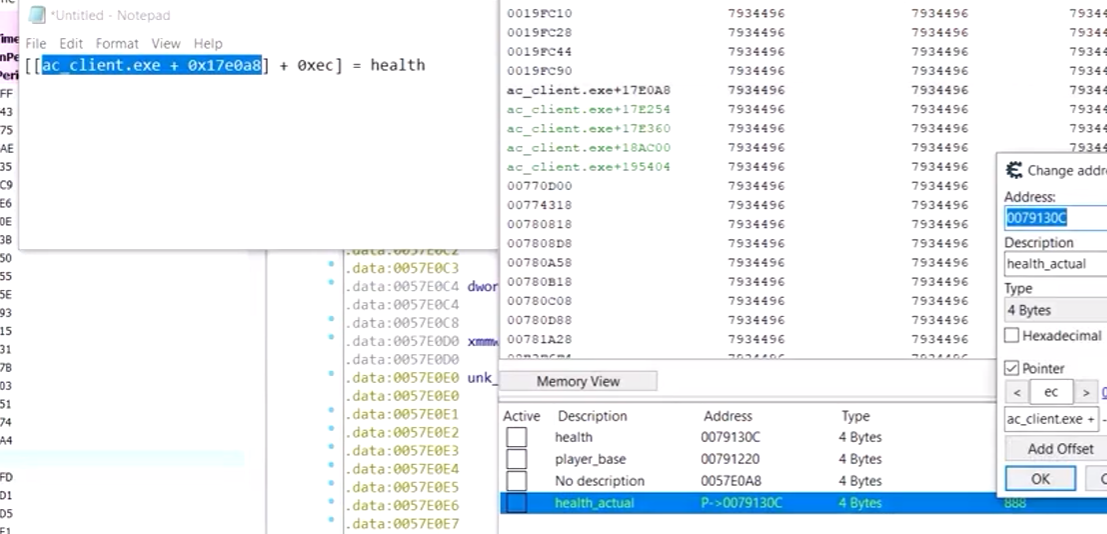Open the Type dropdown showing 4 Bytes
The width and height of the screenshot is (1107, 534).
[1055, 310]
